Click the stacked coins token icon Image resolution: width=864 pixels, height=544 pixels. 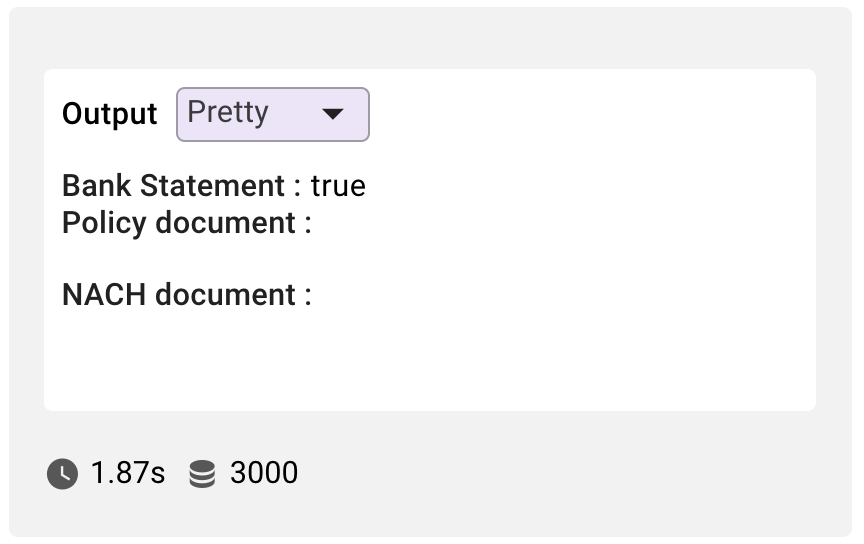202,474
